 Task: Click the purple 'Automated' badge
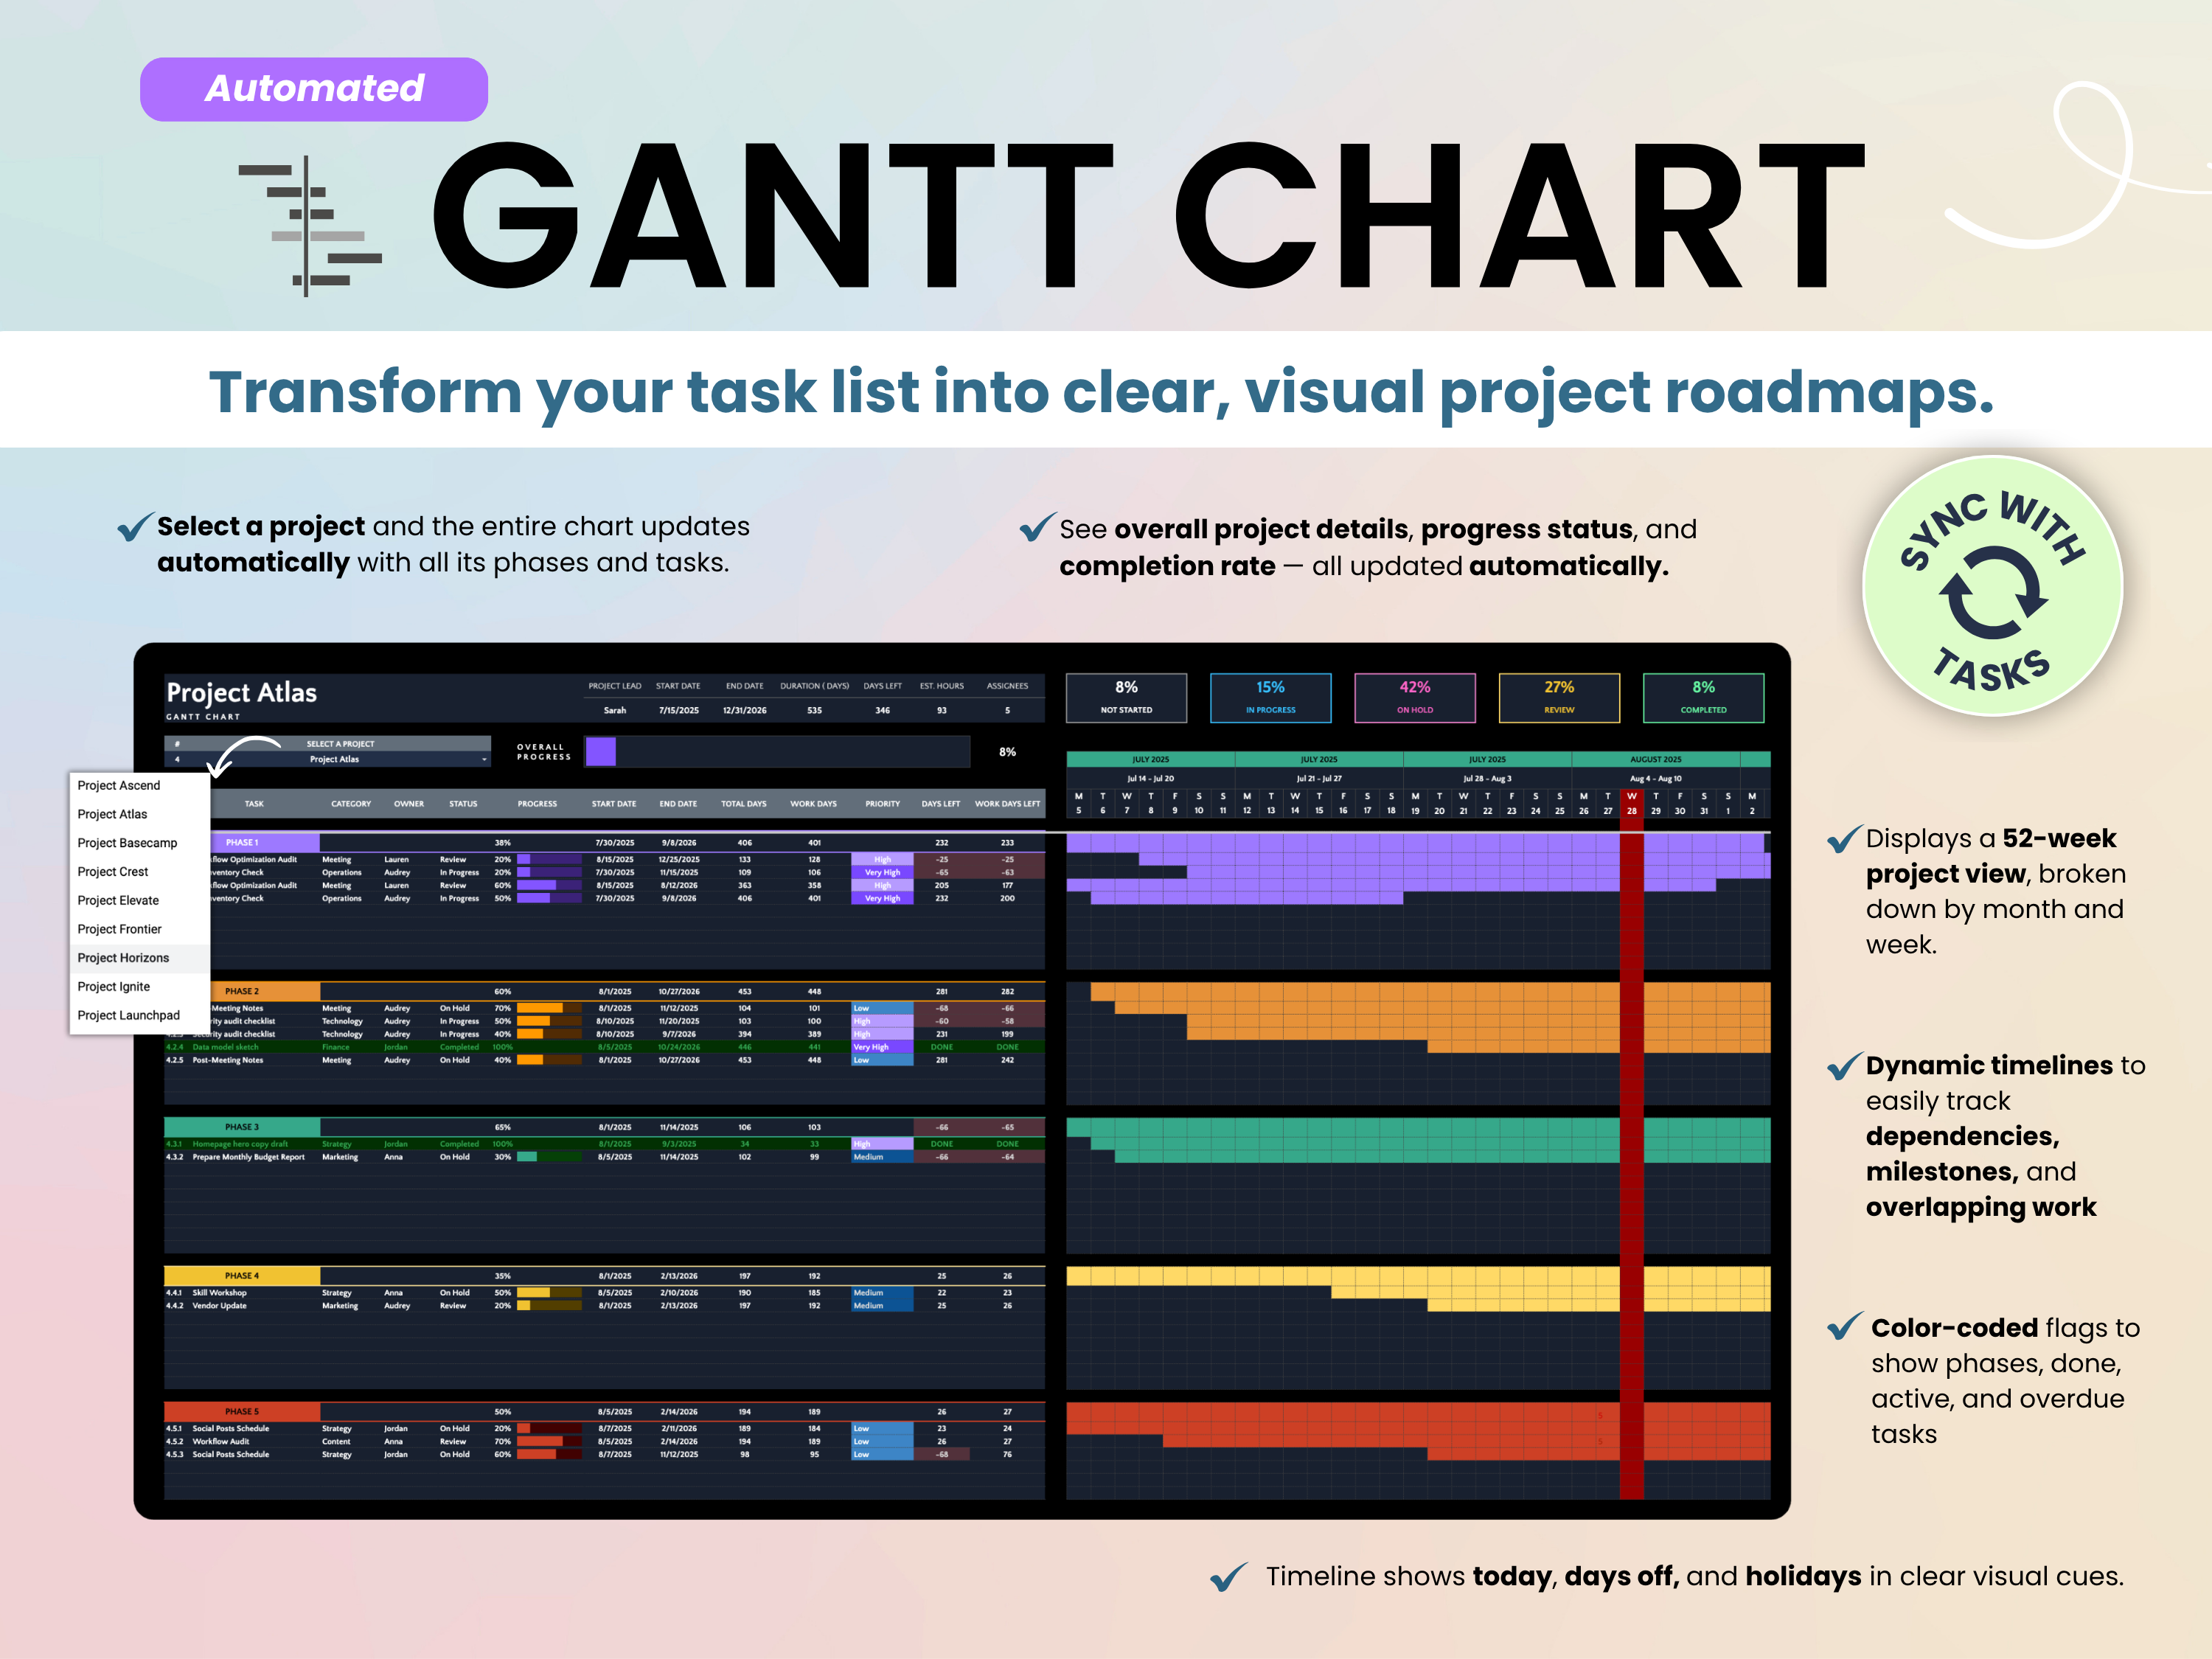314,89
